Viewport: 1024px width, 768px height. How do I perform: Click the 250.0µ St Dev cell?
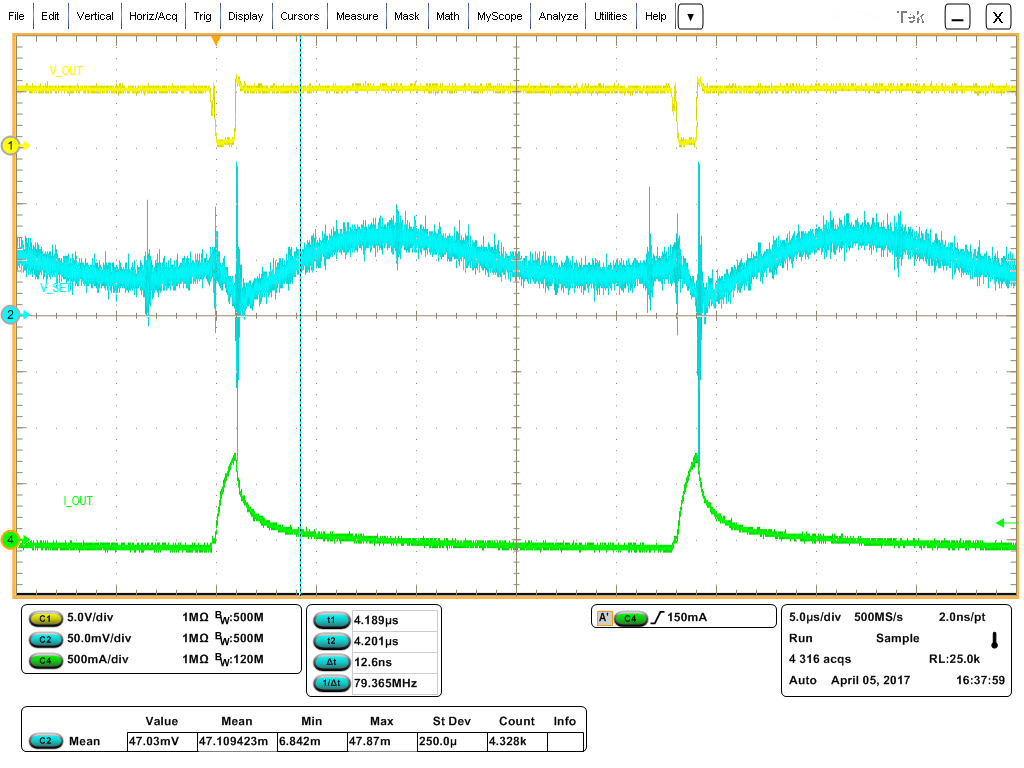[x=452, y=741]
